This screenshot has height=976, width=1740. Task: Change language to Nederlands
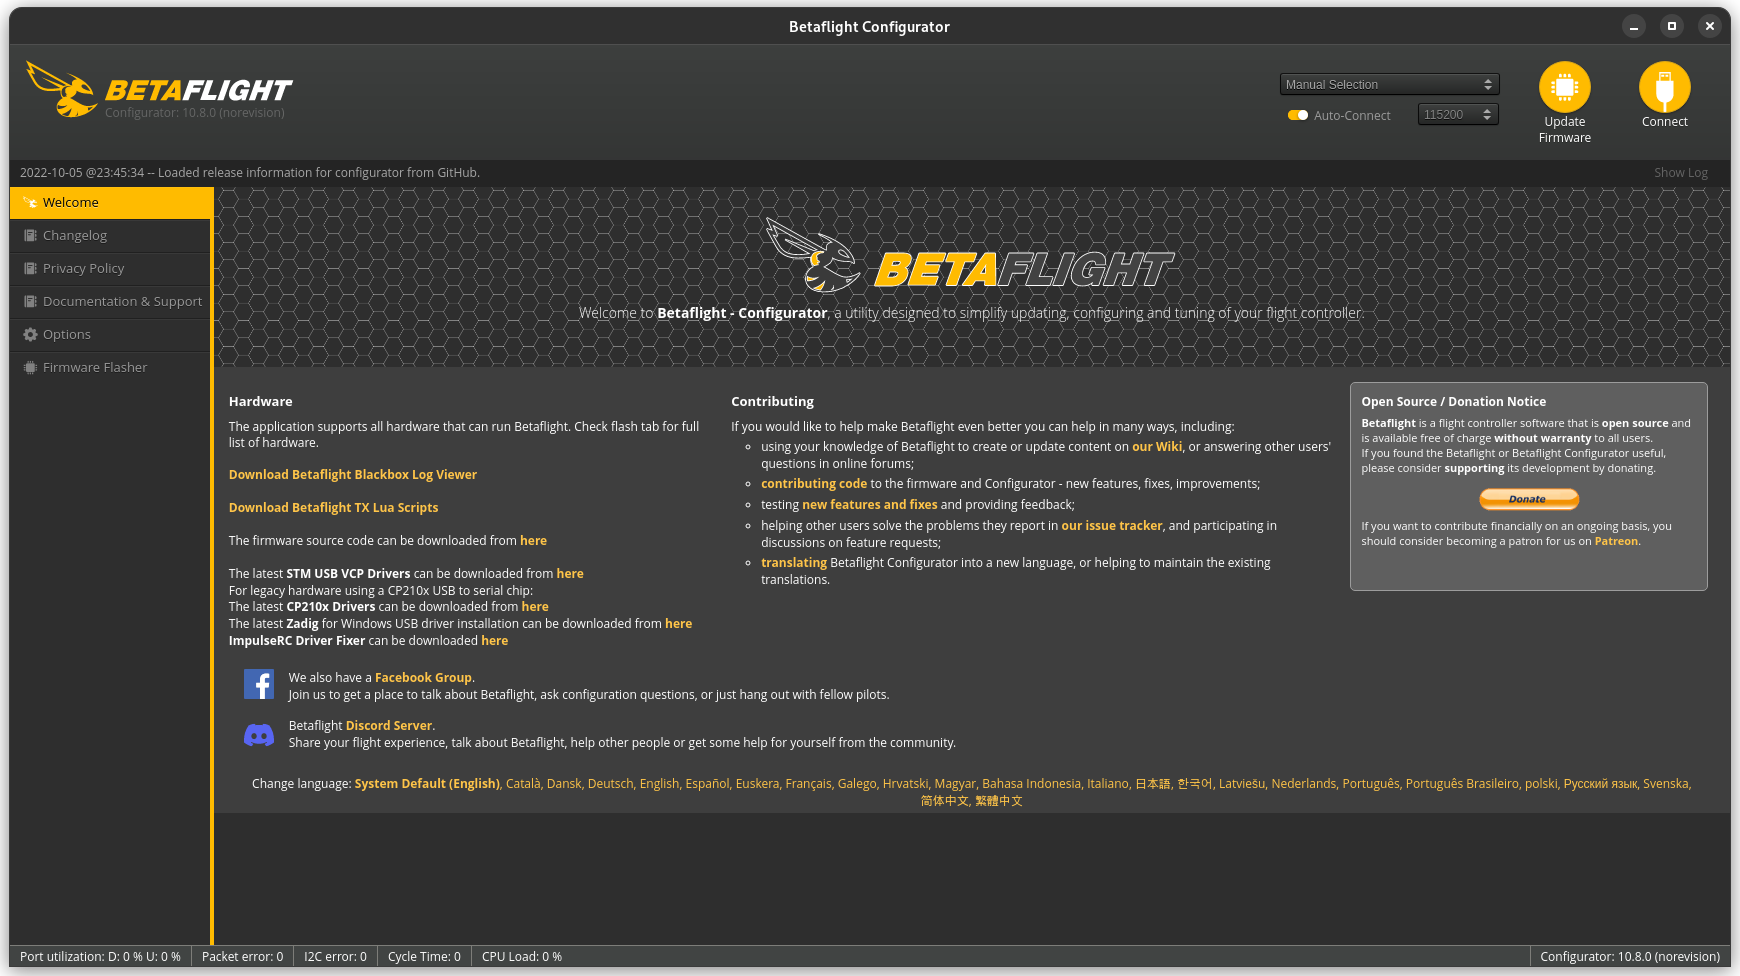click(1304, 783)
